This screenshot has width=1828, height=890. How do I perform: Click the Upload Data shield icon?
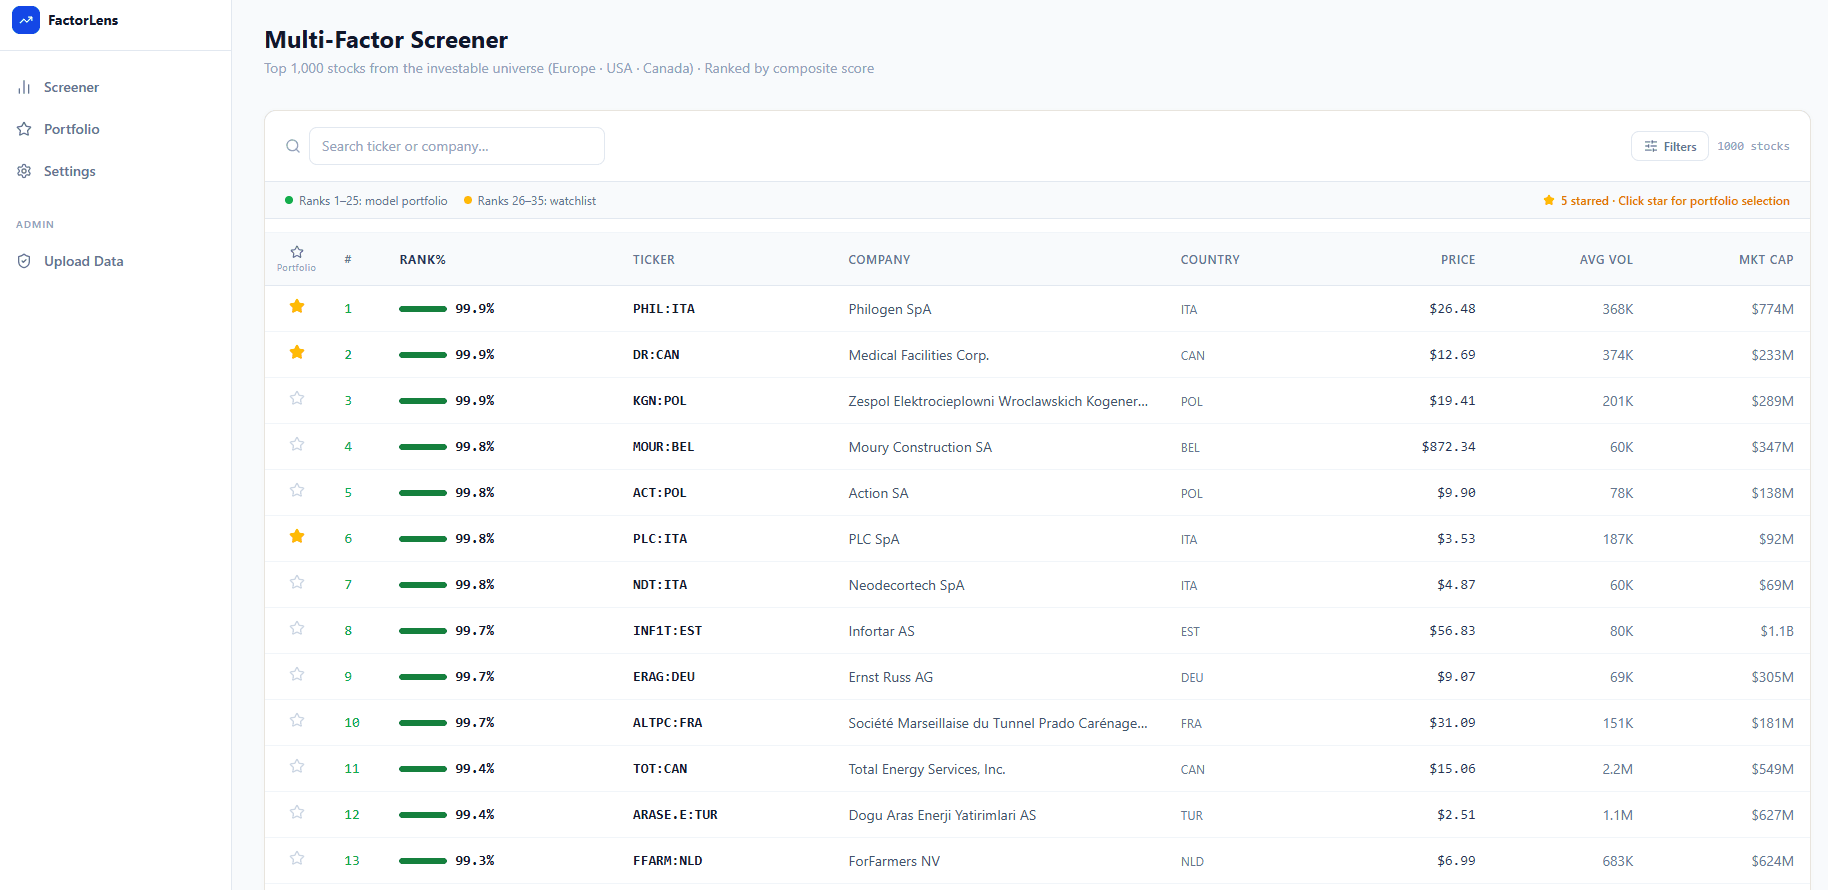click(24, 261)
